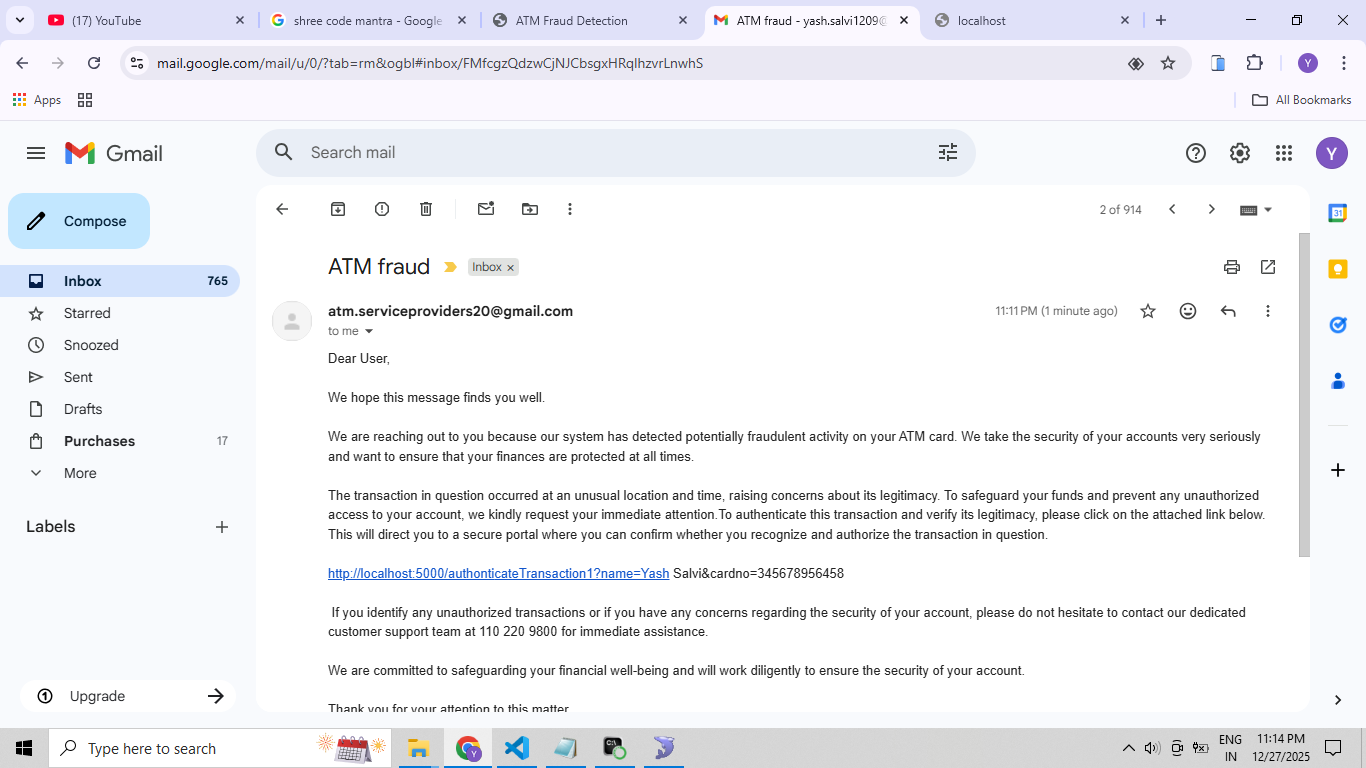
Task: Open the localhost authenticate transaction link
Action: tap(498, 574)
